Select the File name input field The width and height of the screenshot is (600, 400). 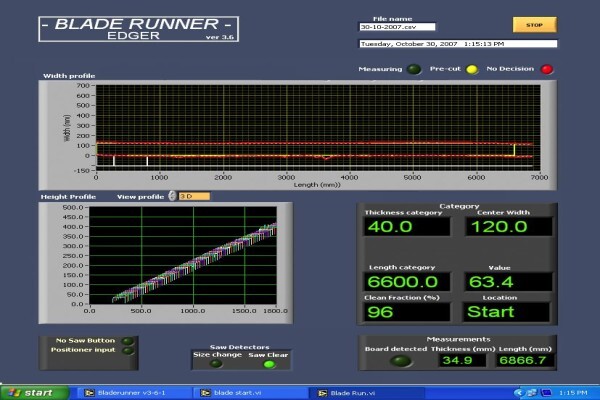click(x=397, y=27)
